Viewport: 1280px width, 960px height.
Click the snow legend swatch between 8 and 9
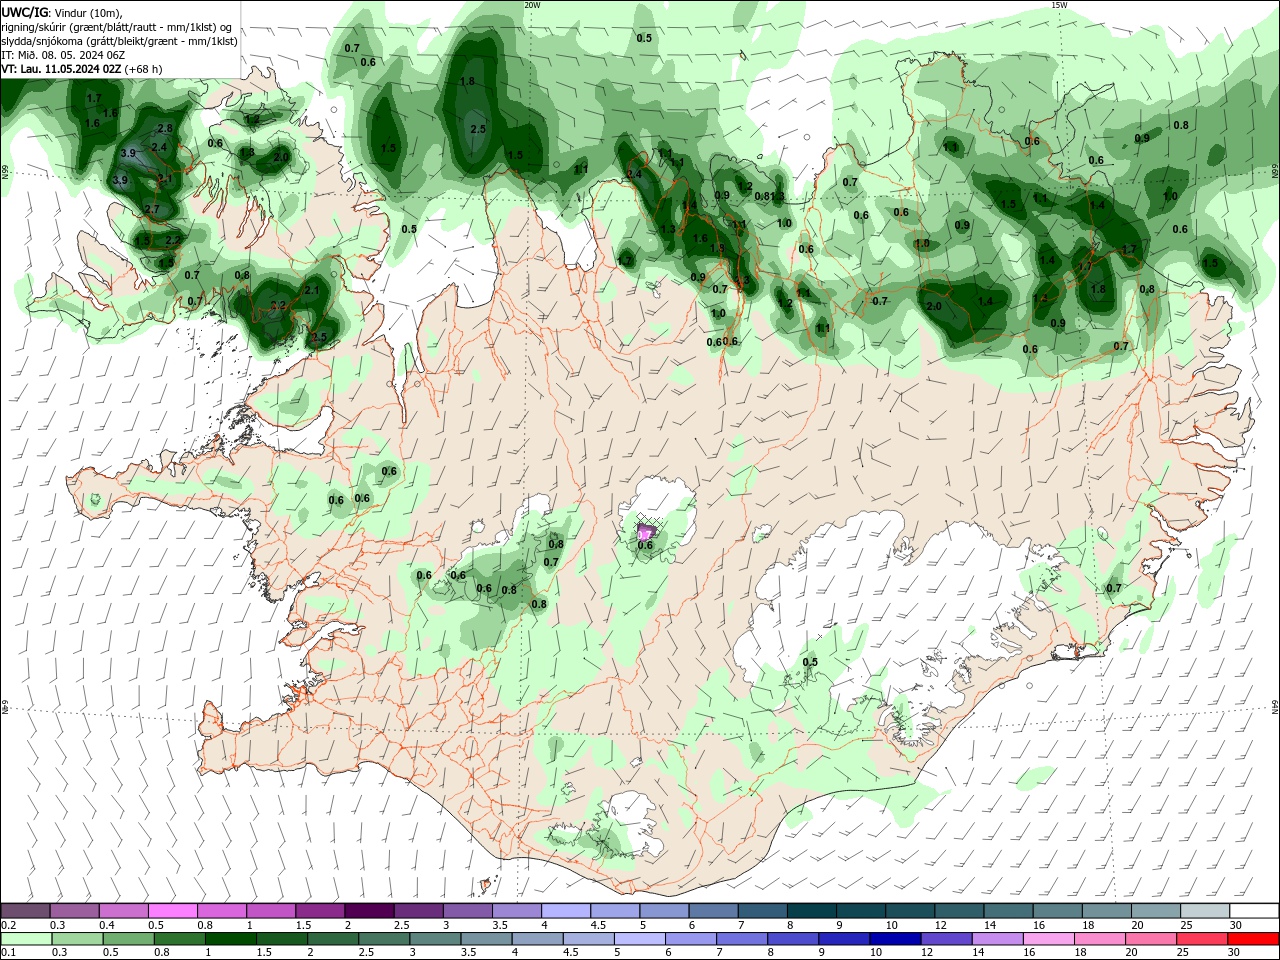click(x=812, y=911)
